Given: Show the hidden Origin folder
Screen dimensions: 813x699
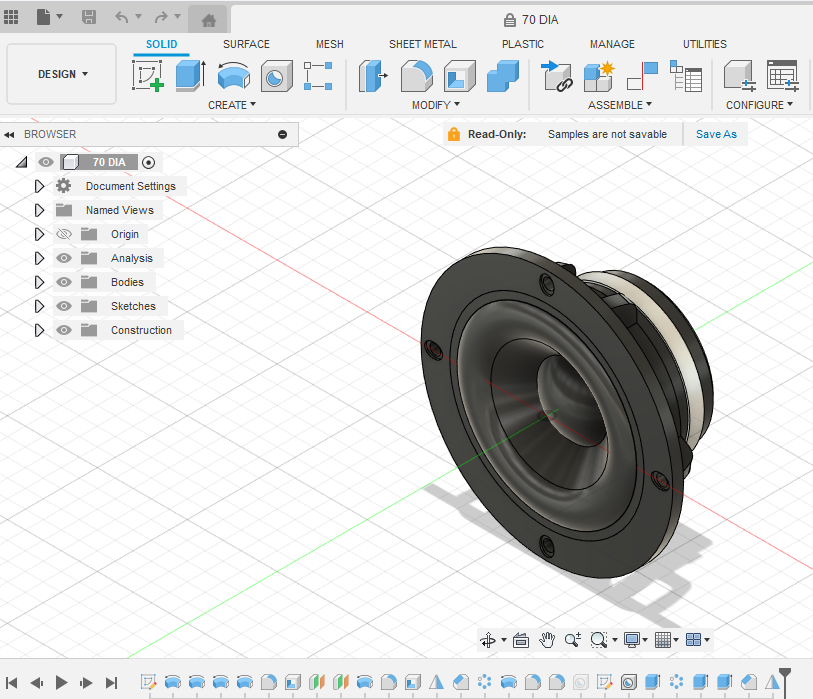Looking at the screenshot, I should pos(64,234).
